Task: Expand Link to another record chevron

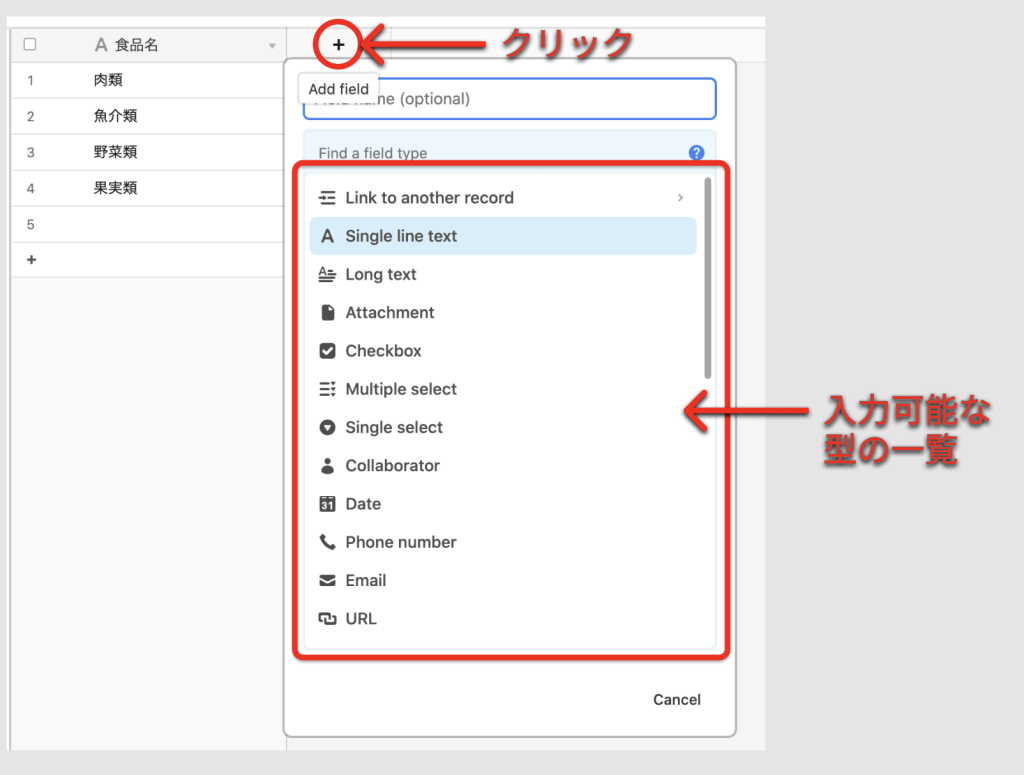Action: 681,198
